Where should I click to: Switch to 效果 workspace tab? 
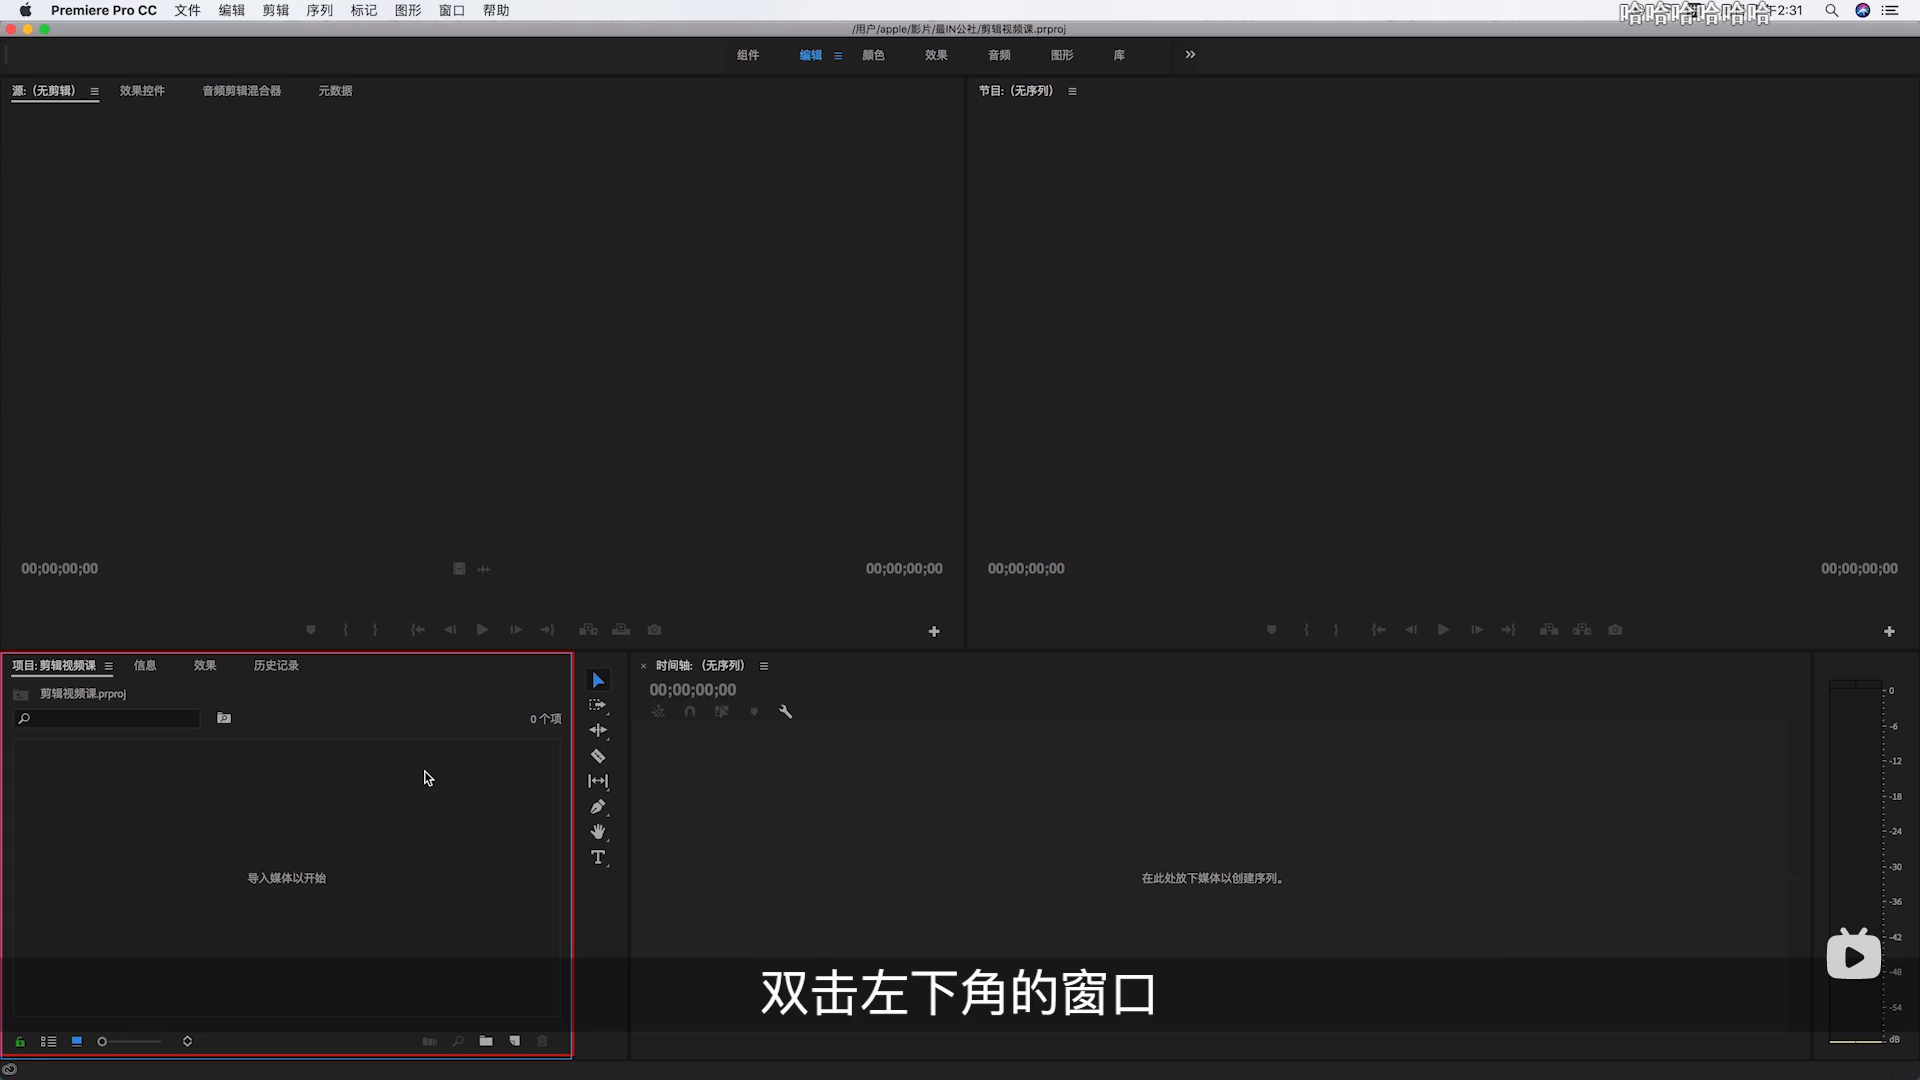936,55
